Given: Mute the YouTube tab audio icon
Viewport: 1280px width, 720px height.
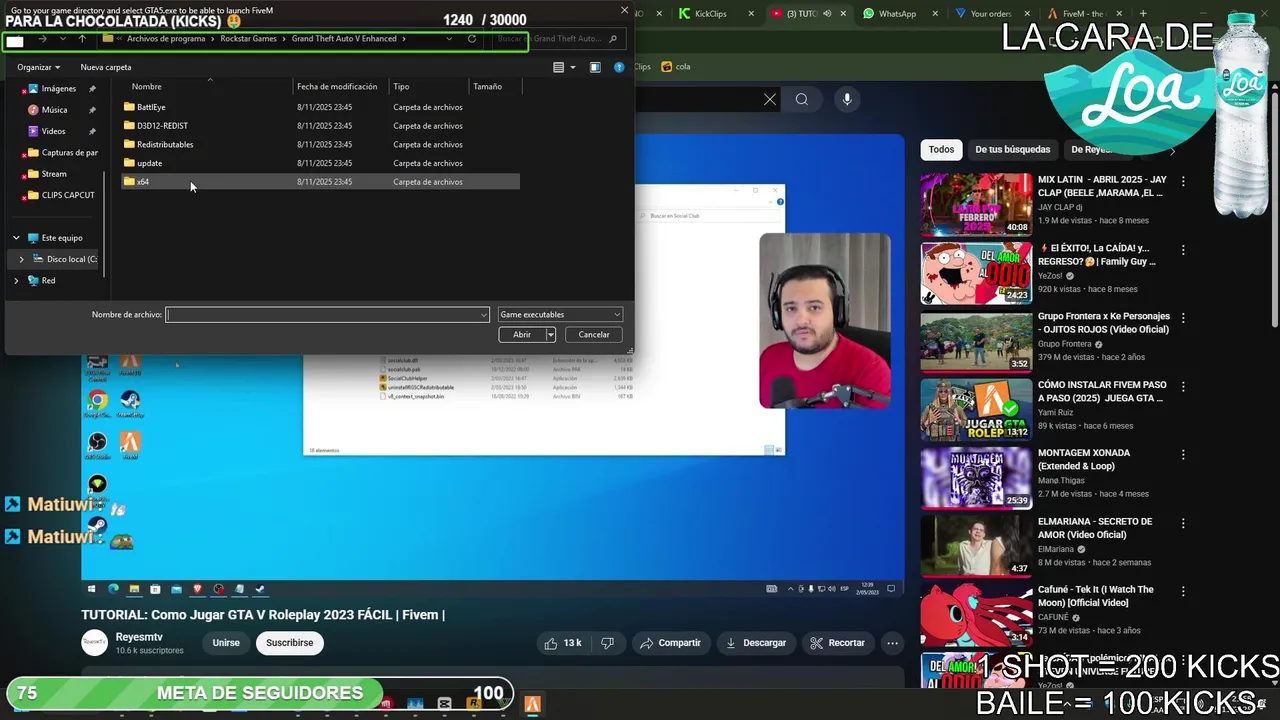Looking at the screenshot, I should coord(826,14).
